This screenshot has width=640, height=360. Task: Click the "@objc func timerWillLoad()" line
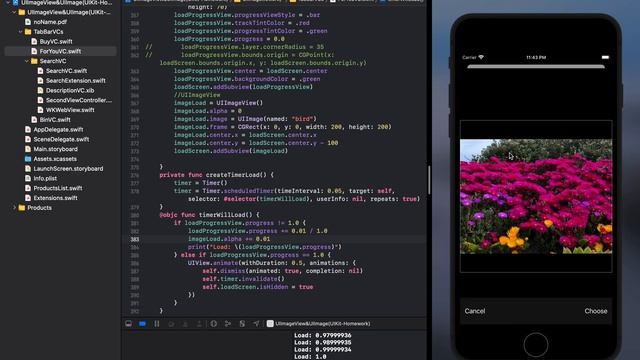click(x=209, y=215)
